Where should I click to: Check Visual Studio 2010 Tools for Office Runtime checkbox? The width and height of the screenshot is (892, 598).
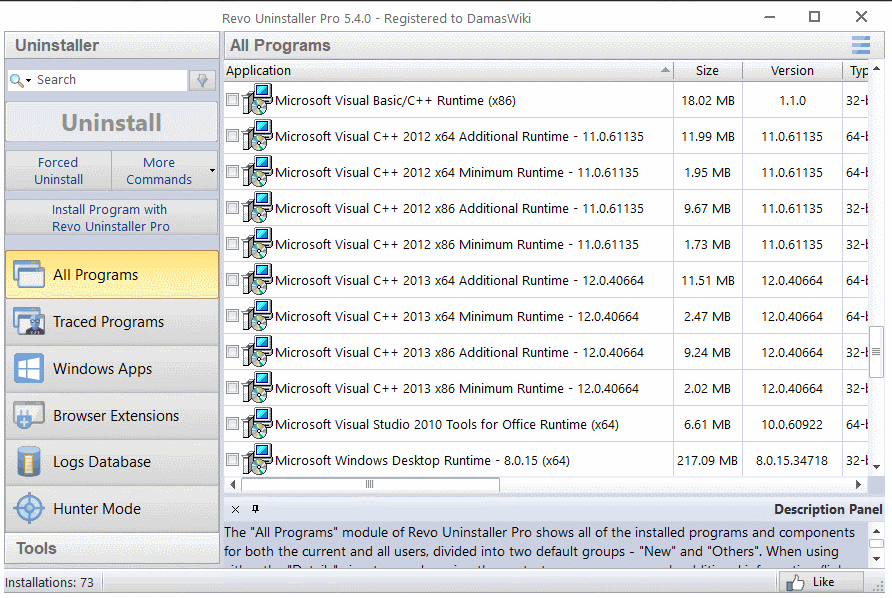pos(232,423)
